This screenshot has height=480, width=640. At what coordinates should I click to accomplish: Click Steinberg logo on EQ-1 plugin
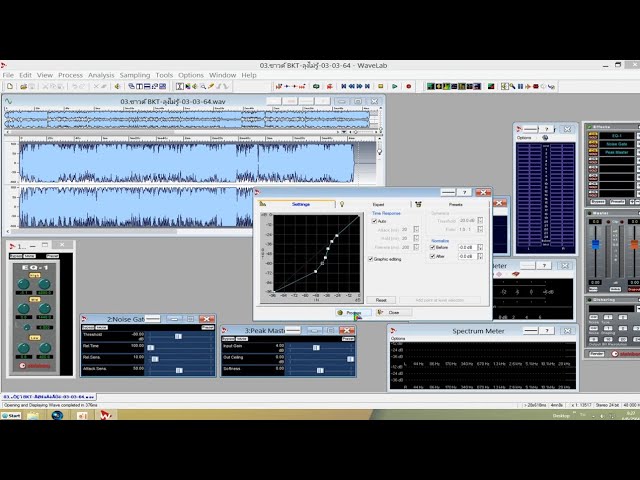[x=35, y=366]
